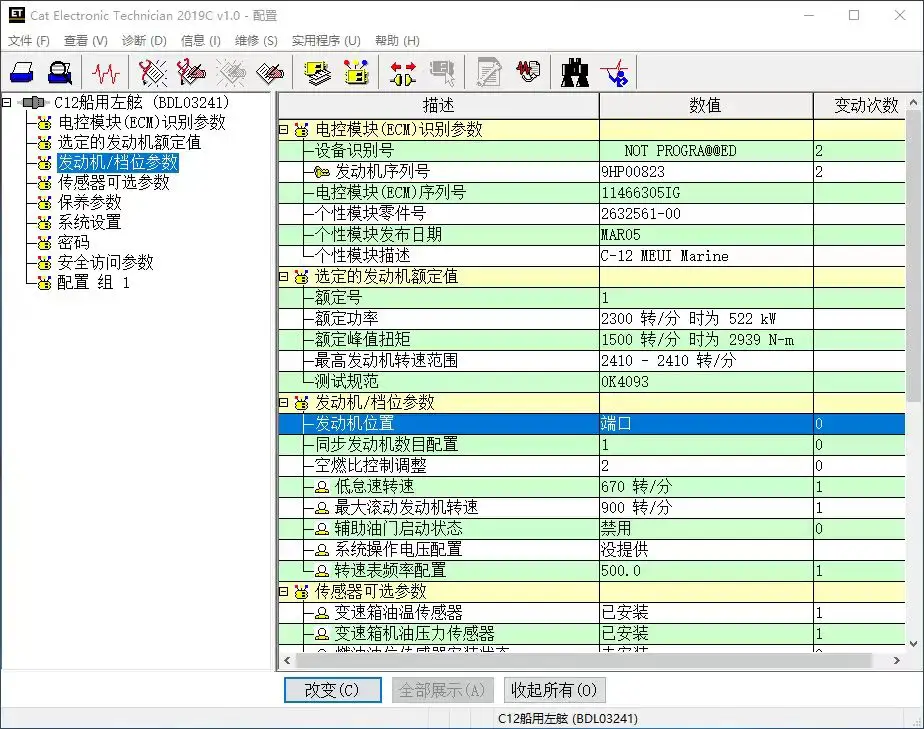Open the ECM Summary toolbar icon
This screenshot has height=729, width=924.
click(x=317, y=72)
